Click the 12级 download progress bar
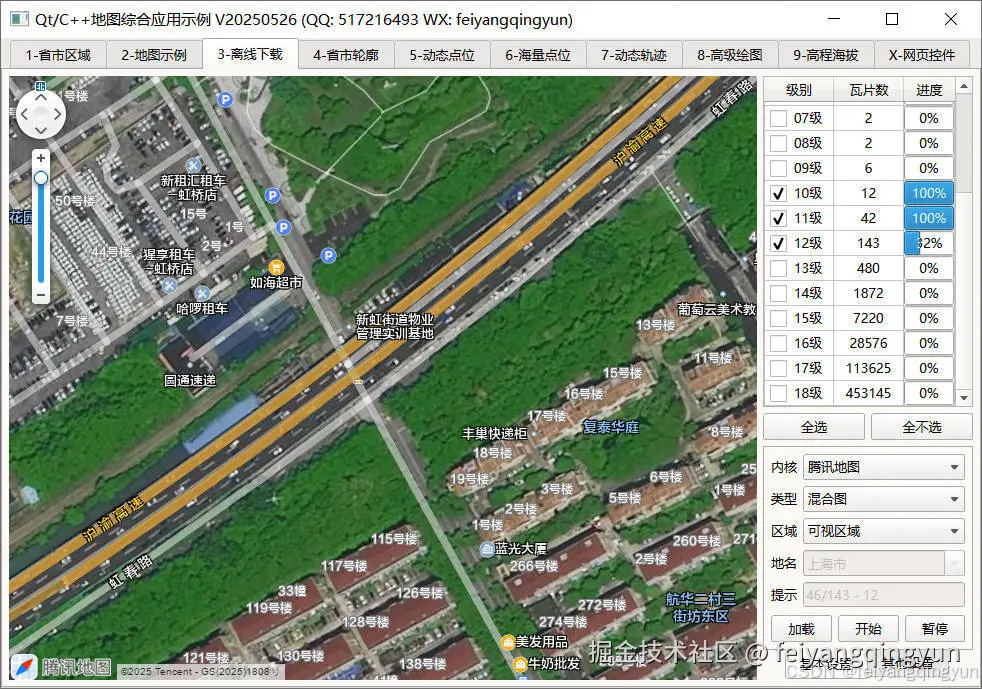Screen dimensions: 982x689 coord(929,244)
